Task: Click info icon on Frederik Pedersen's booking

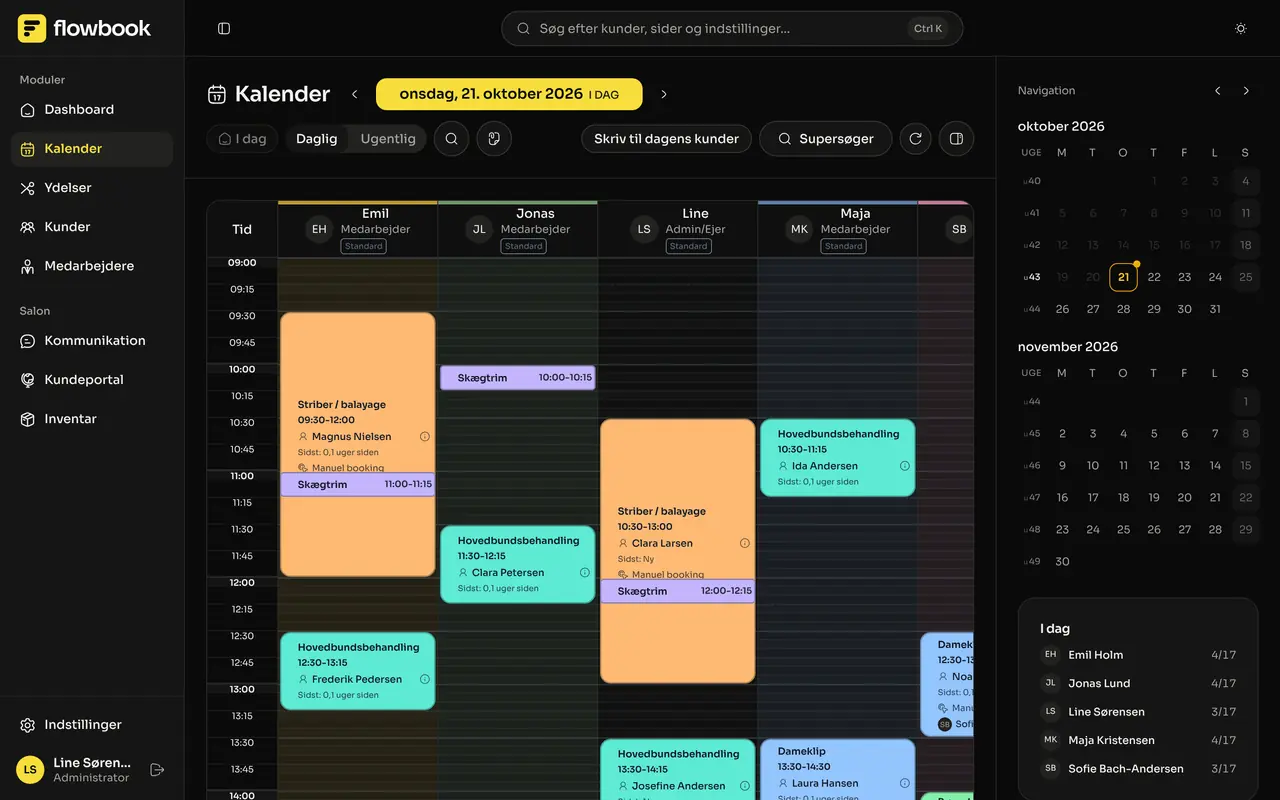Action: pyautogui.click(x=425, y=679)
